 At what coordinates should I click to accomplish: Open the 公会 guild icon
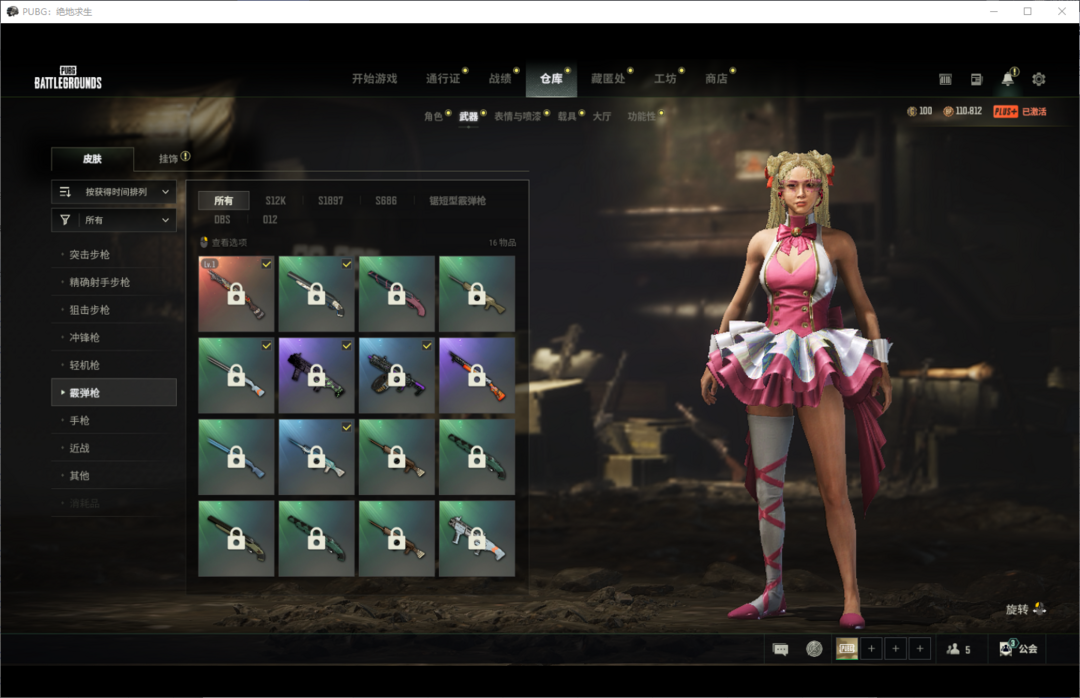coord(1018,648)
